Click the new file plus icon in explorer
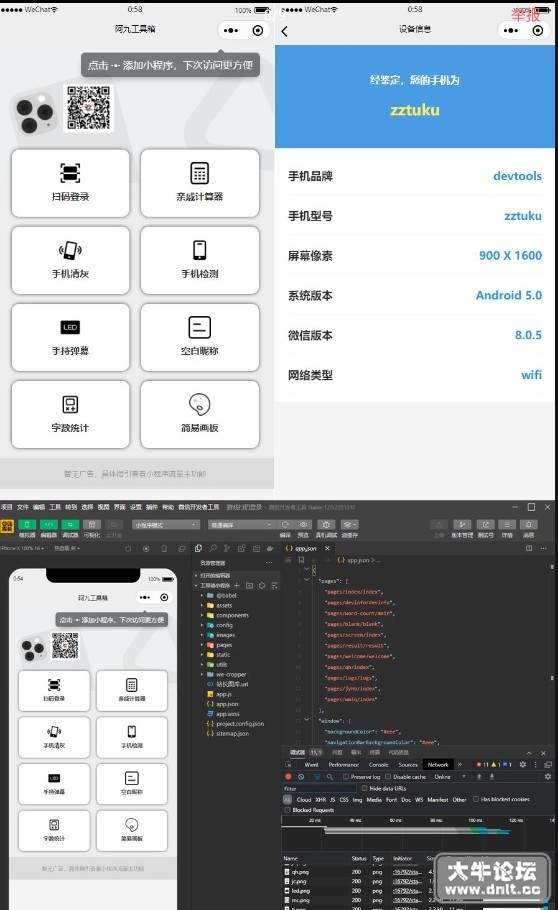The image size is (558, 910). click(236, 586)
